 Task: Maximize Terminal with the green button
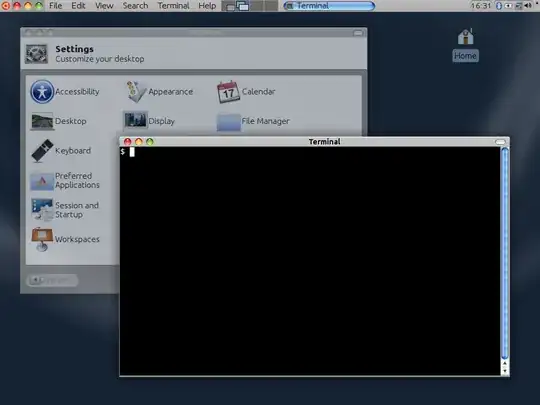pyautogui.click(x=150, y=142)
